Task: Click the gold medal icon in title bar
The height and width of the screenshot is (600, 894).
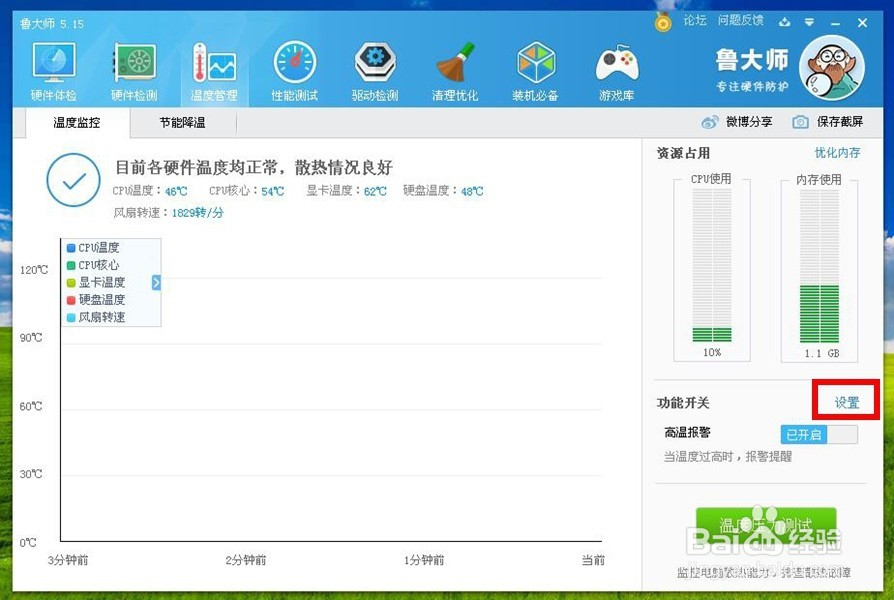Action: coord(663,22)
